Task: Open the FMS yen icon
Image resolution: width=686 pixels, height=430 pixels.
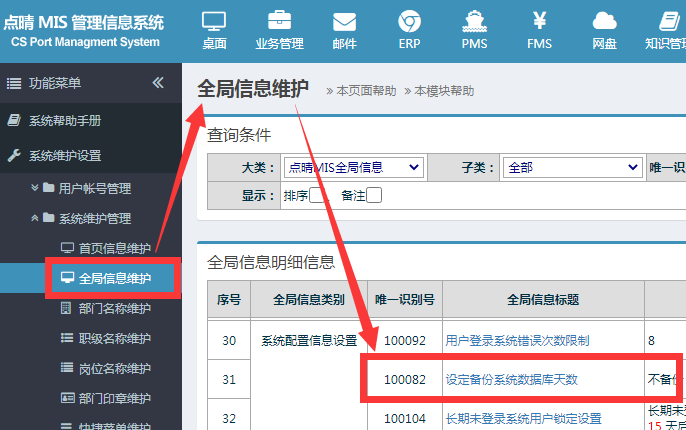Action: point(539,29)
